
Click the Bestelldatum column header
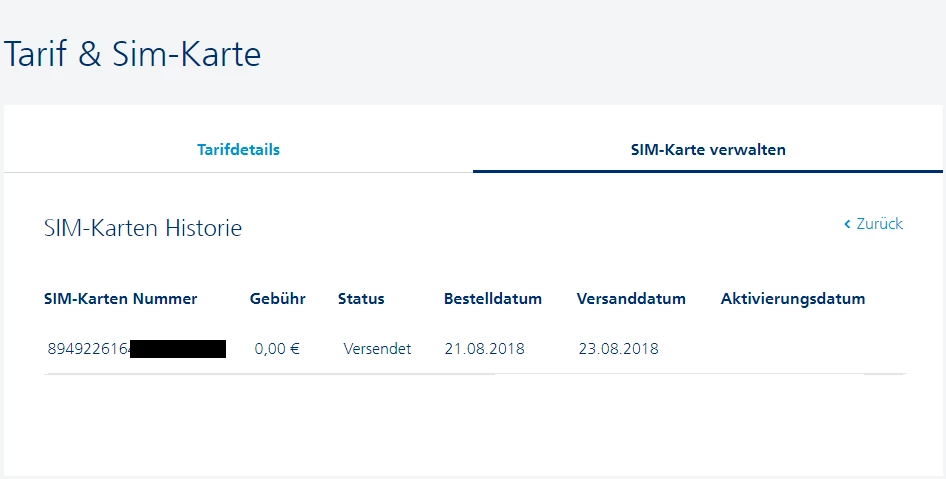click(493, 299)
